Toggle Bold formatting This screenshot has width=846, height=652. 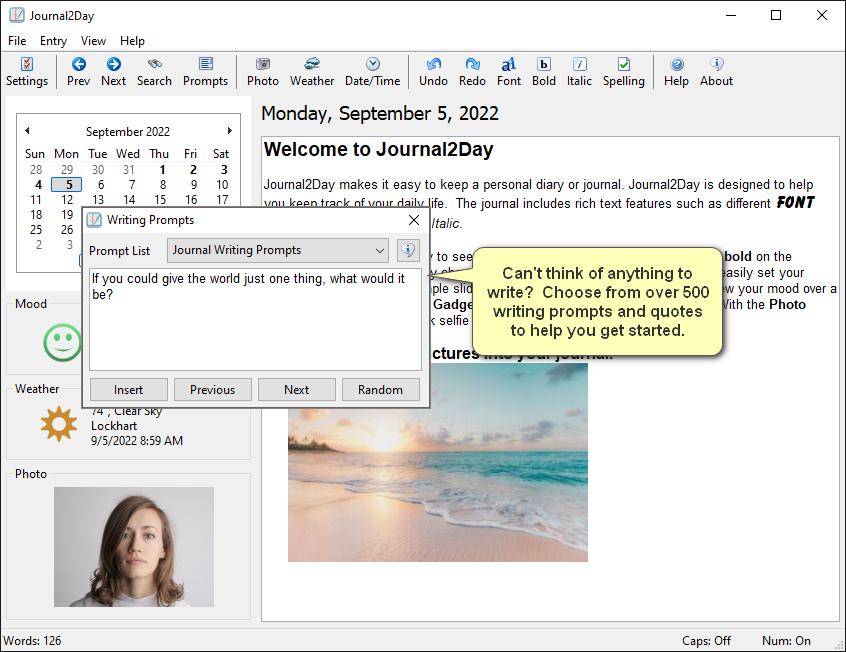(x=544, y=72)
